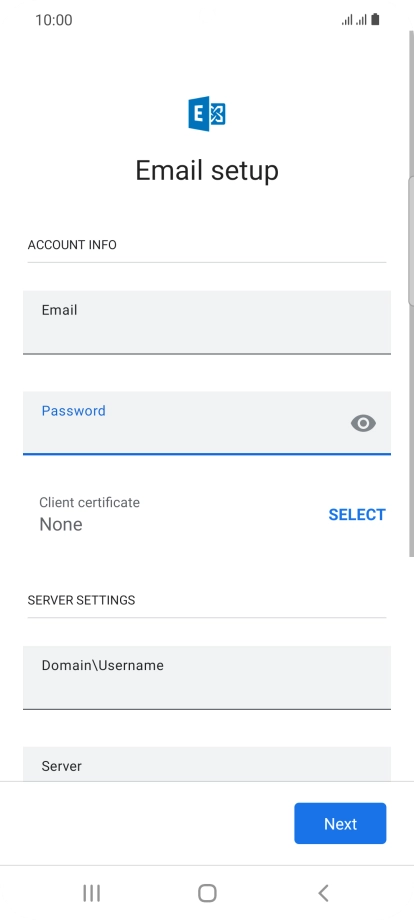The width and height of the screenshot is (414, 920).
Task: Tap the ACCOUNT INFO section header
Action: point(72,245)
